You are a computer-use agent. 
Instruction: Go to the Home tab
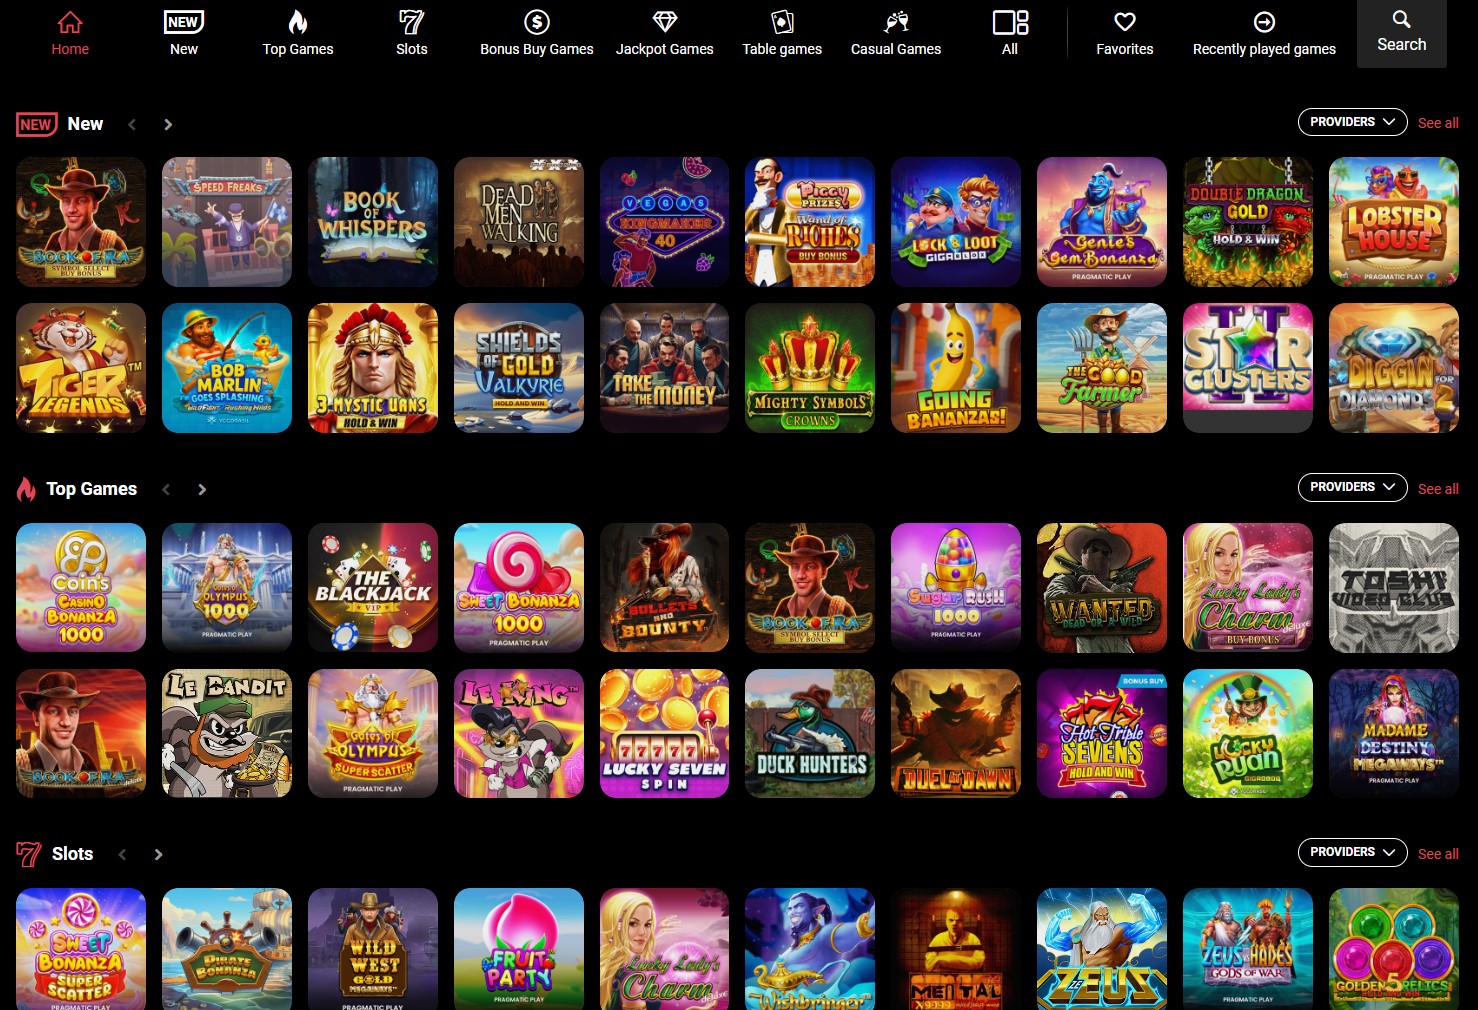(70, 33)
